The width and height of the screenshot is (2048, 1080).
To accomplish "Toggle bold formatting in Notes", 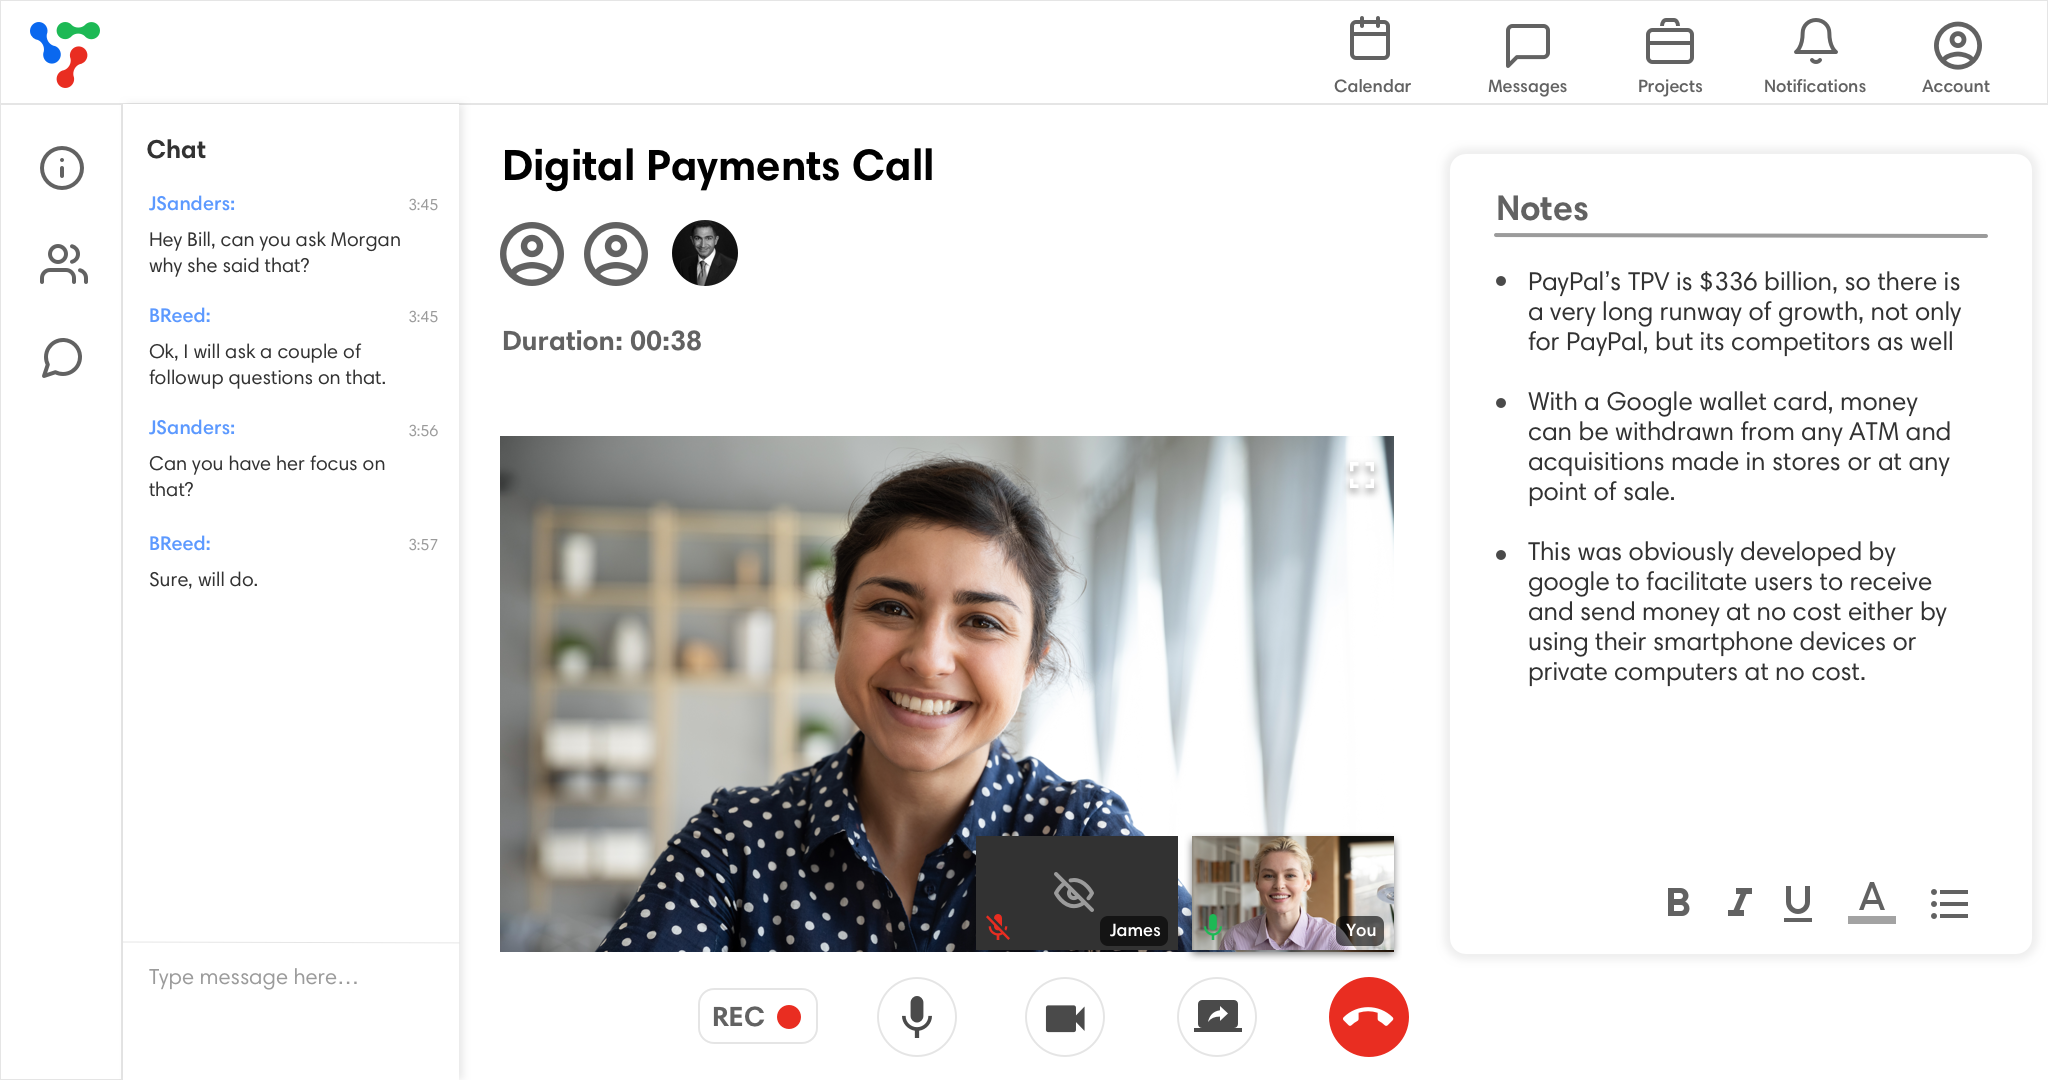I will coord(1678,903).
